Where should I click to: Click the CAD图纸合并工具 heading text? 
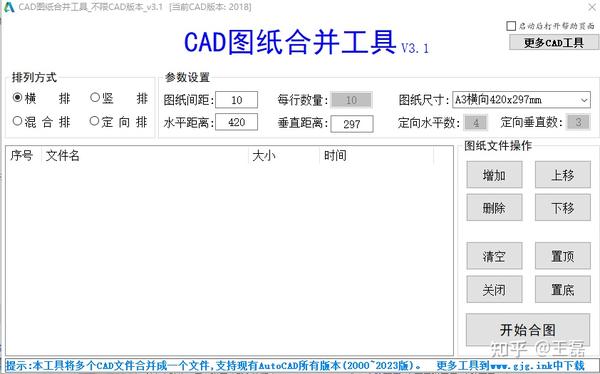coord(290,42)
